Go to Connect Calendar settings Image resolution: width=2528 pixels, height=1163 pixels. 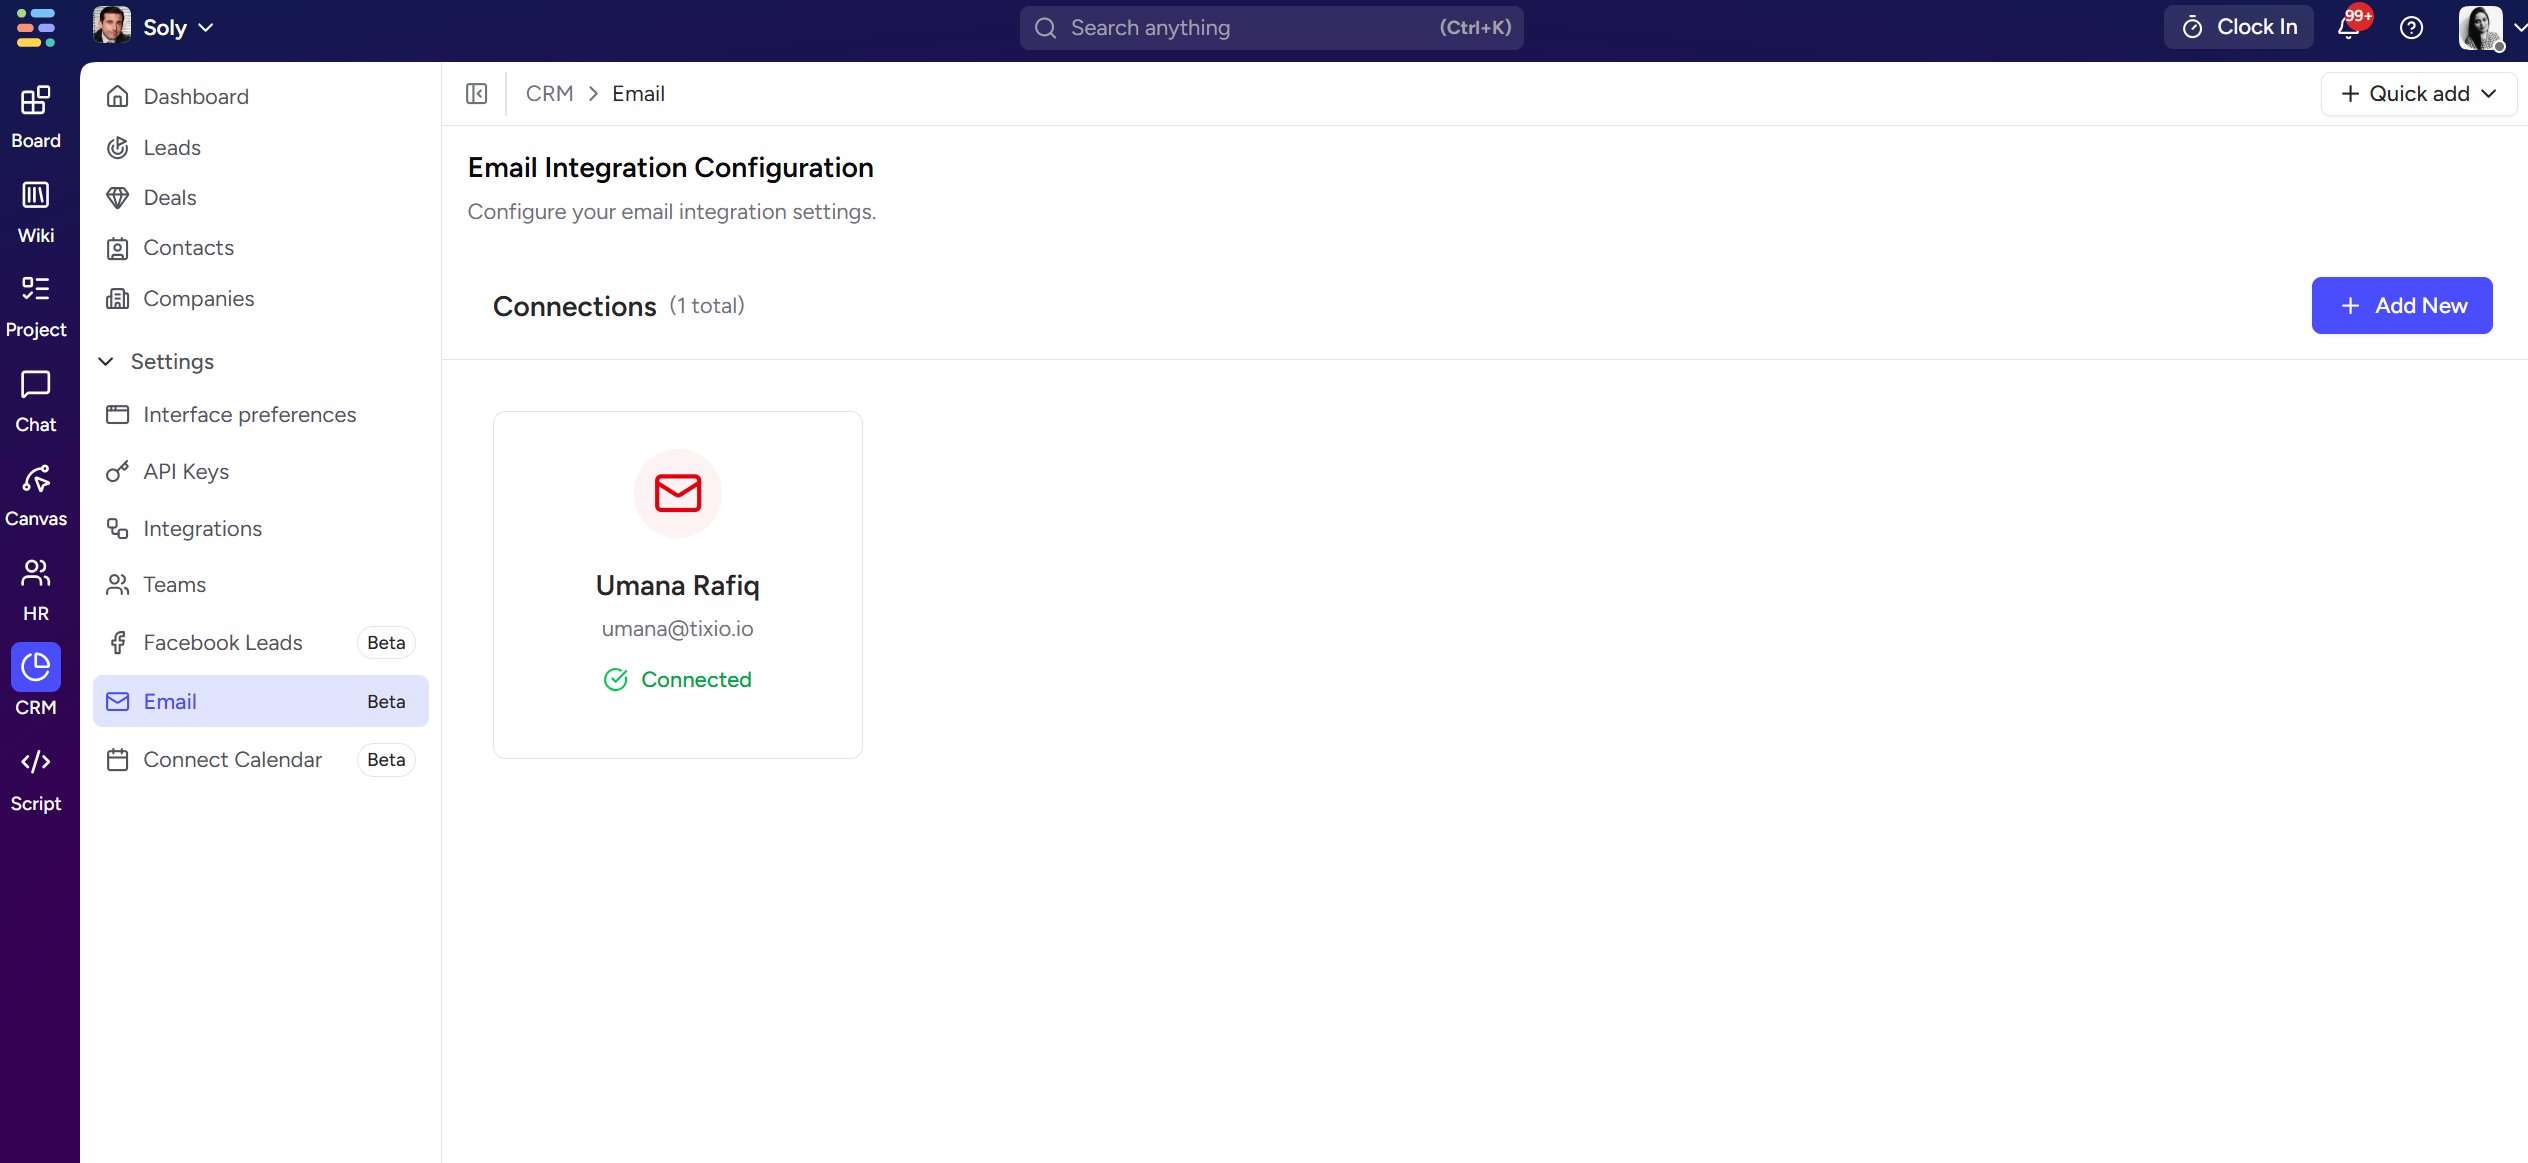[232, 760]
